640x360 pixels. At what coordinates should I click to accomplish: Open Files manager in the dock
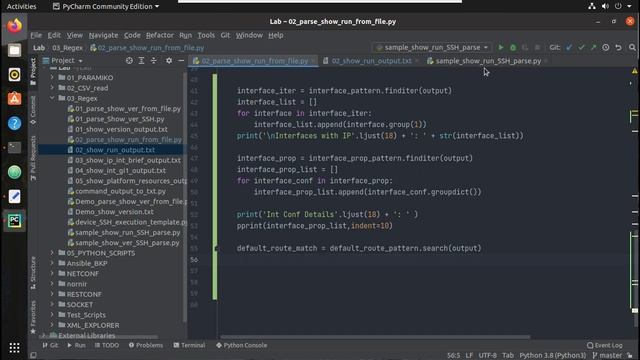click(x=14, y=50)
